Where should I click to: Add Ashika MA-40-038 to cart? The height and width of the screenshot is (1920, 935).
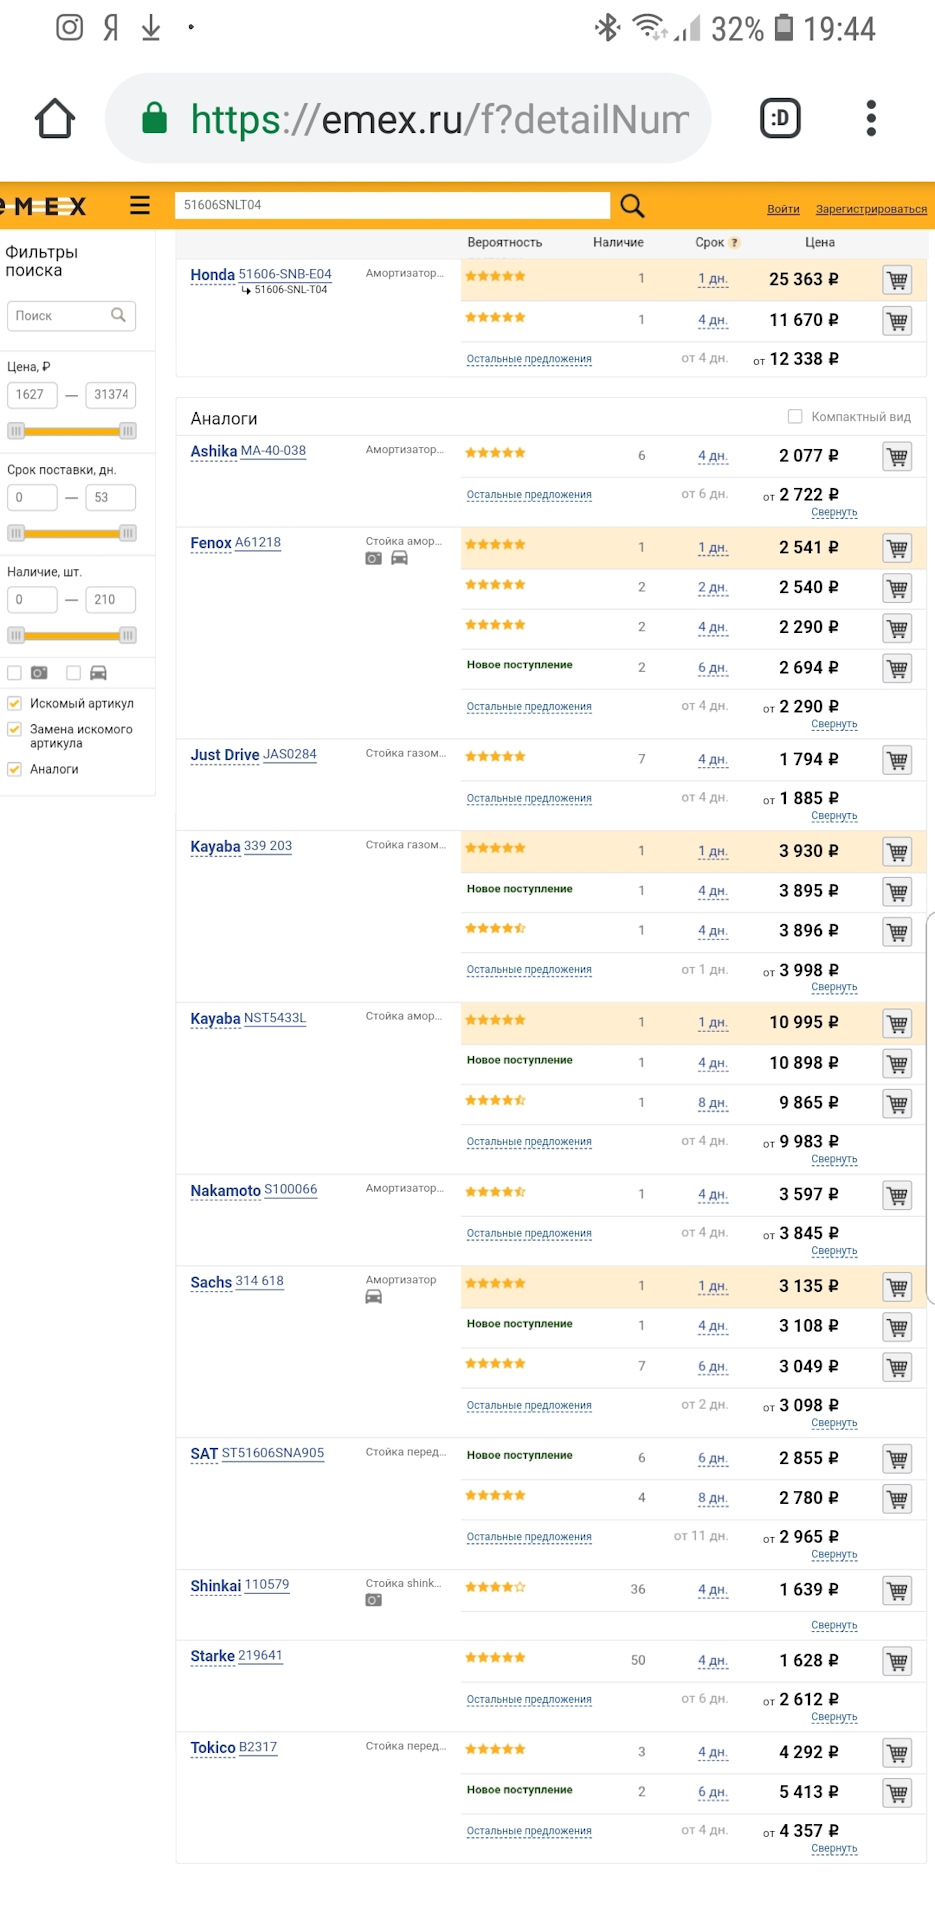(897, 456)
